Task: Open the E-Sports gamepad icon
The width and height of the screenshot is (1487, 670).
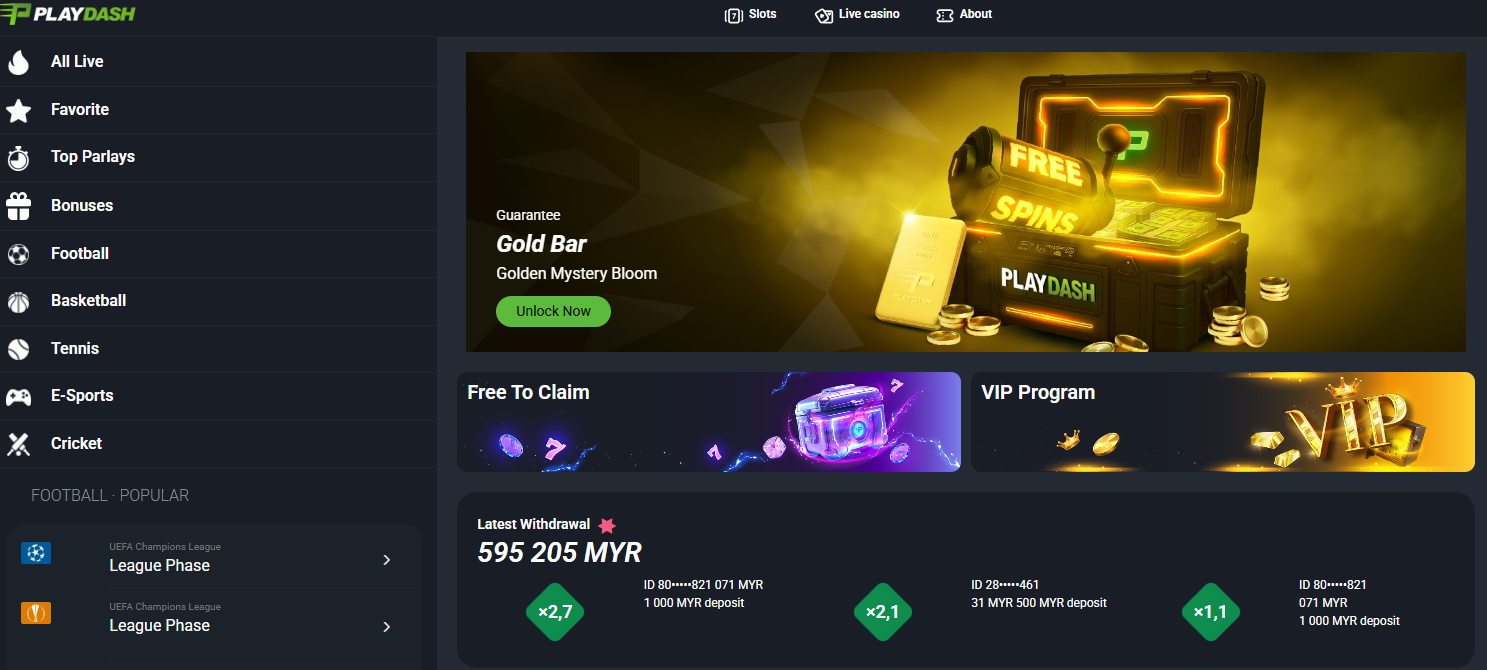Action: point(18,396)
